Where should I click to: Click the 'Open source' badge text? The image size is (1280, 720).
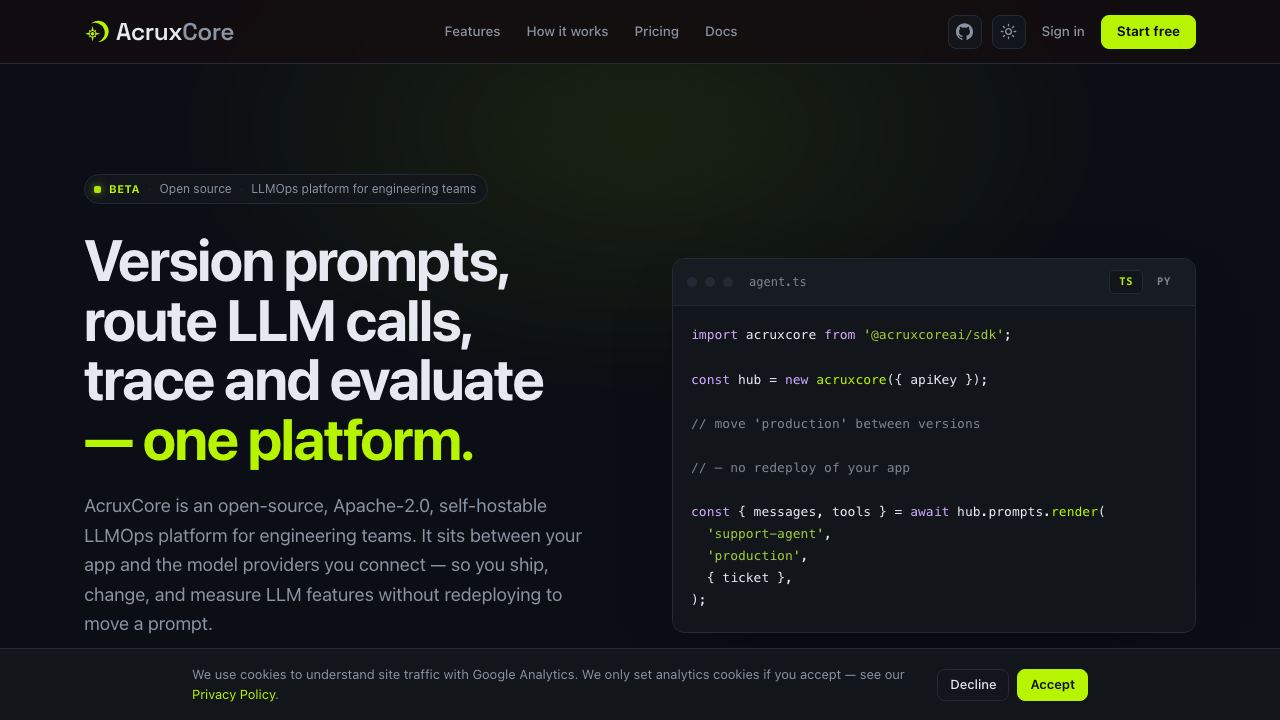(195, 189)
